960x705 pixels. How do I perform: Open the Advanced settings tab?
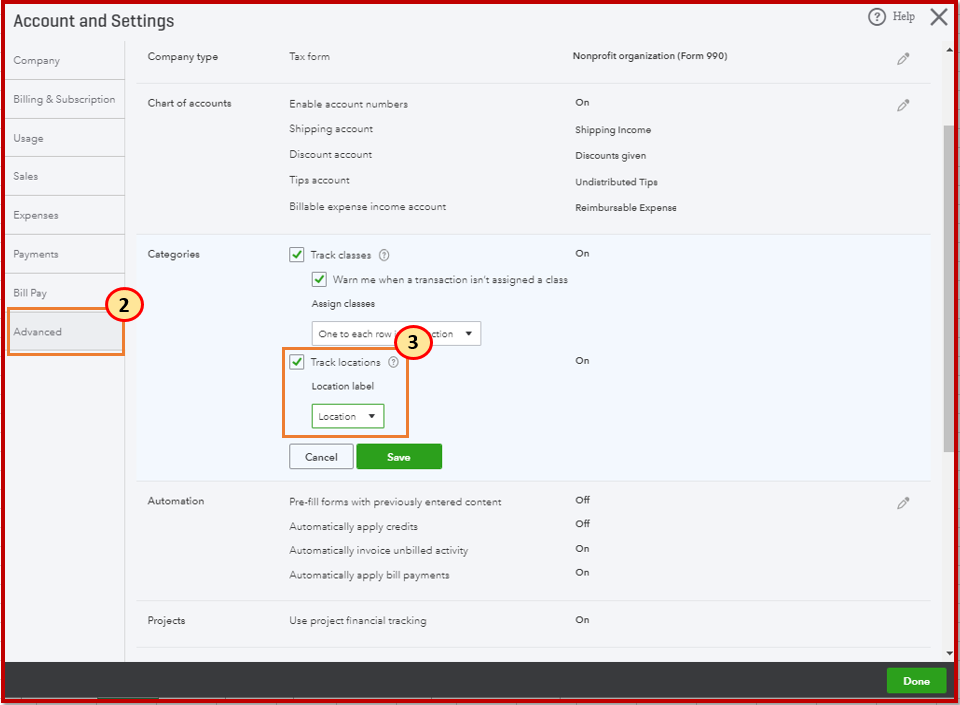(38, 332)
